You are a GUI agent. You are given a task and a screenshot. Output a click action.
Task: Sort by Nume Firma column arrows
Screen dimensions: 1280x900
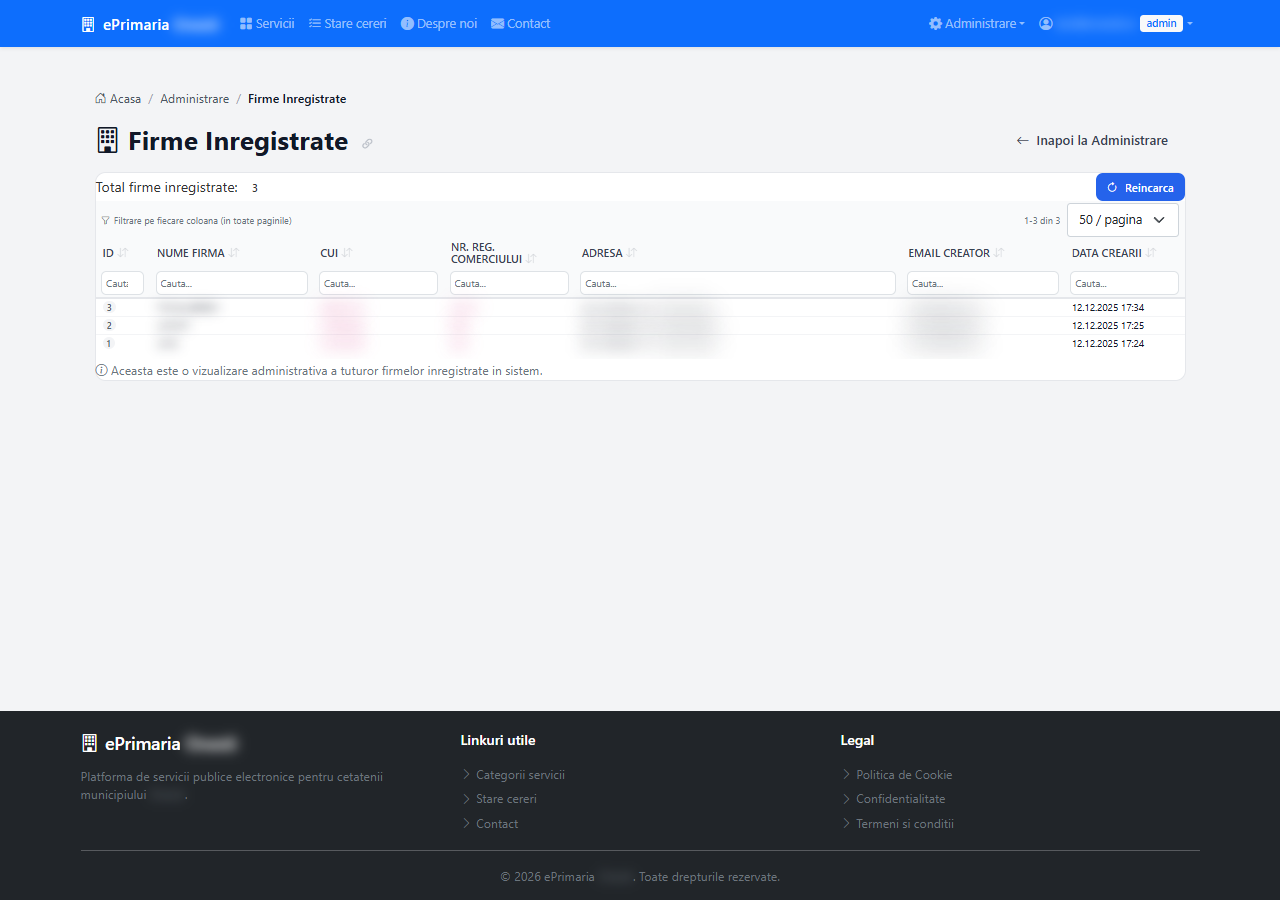point(234,253)
